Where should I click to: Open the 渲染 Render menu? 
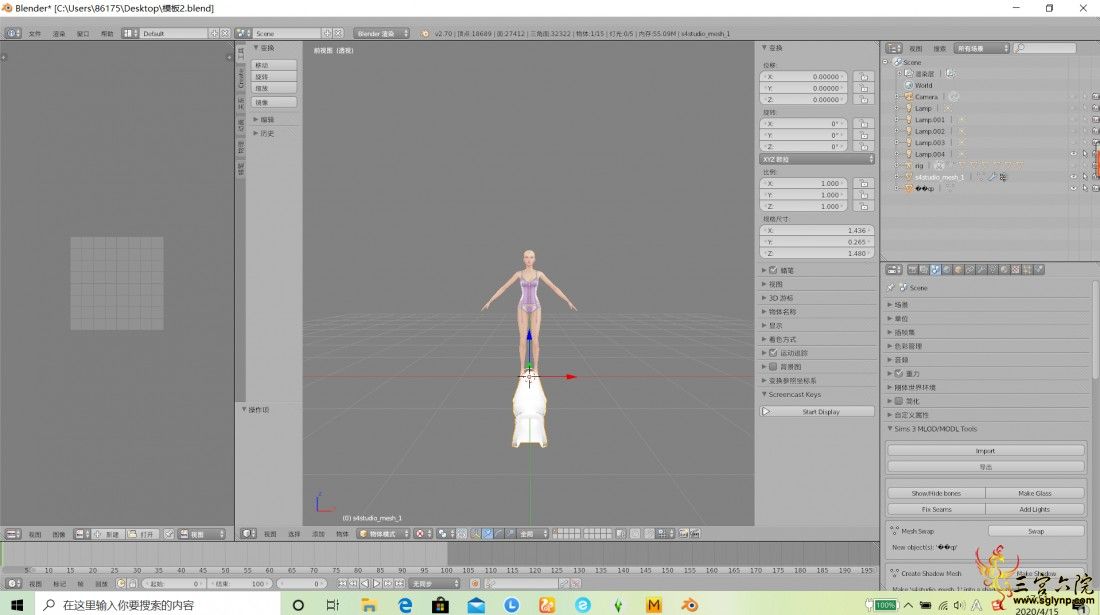tap(59, 34)
